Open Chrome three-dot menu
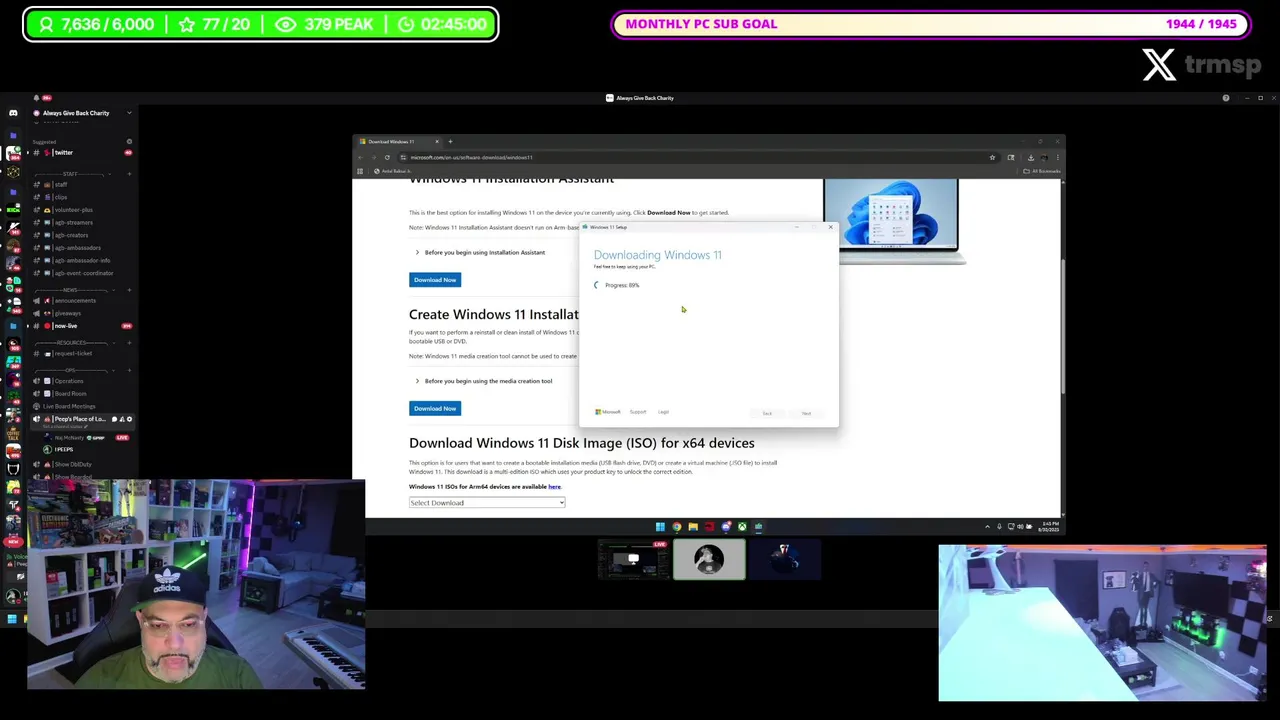The height and width of the screenshot is (720, 1280). [x=1058, y=157]
